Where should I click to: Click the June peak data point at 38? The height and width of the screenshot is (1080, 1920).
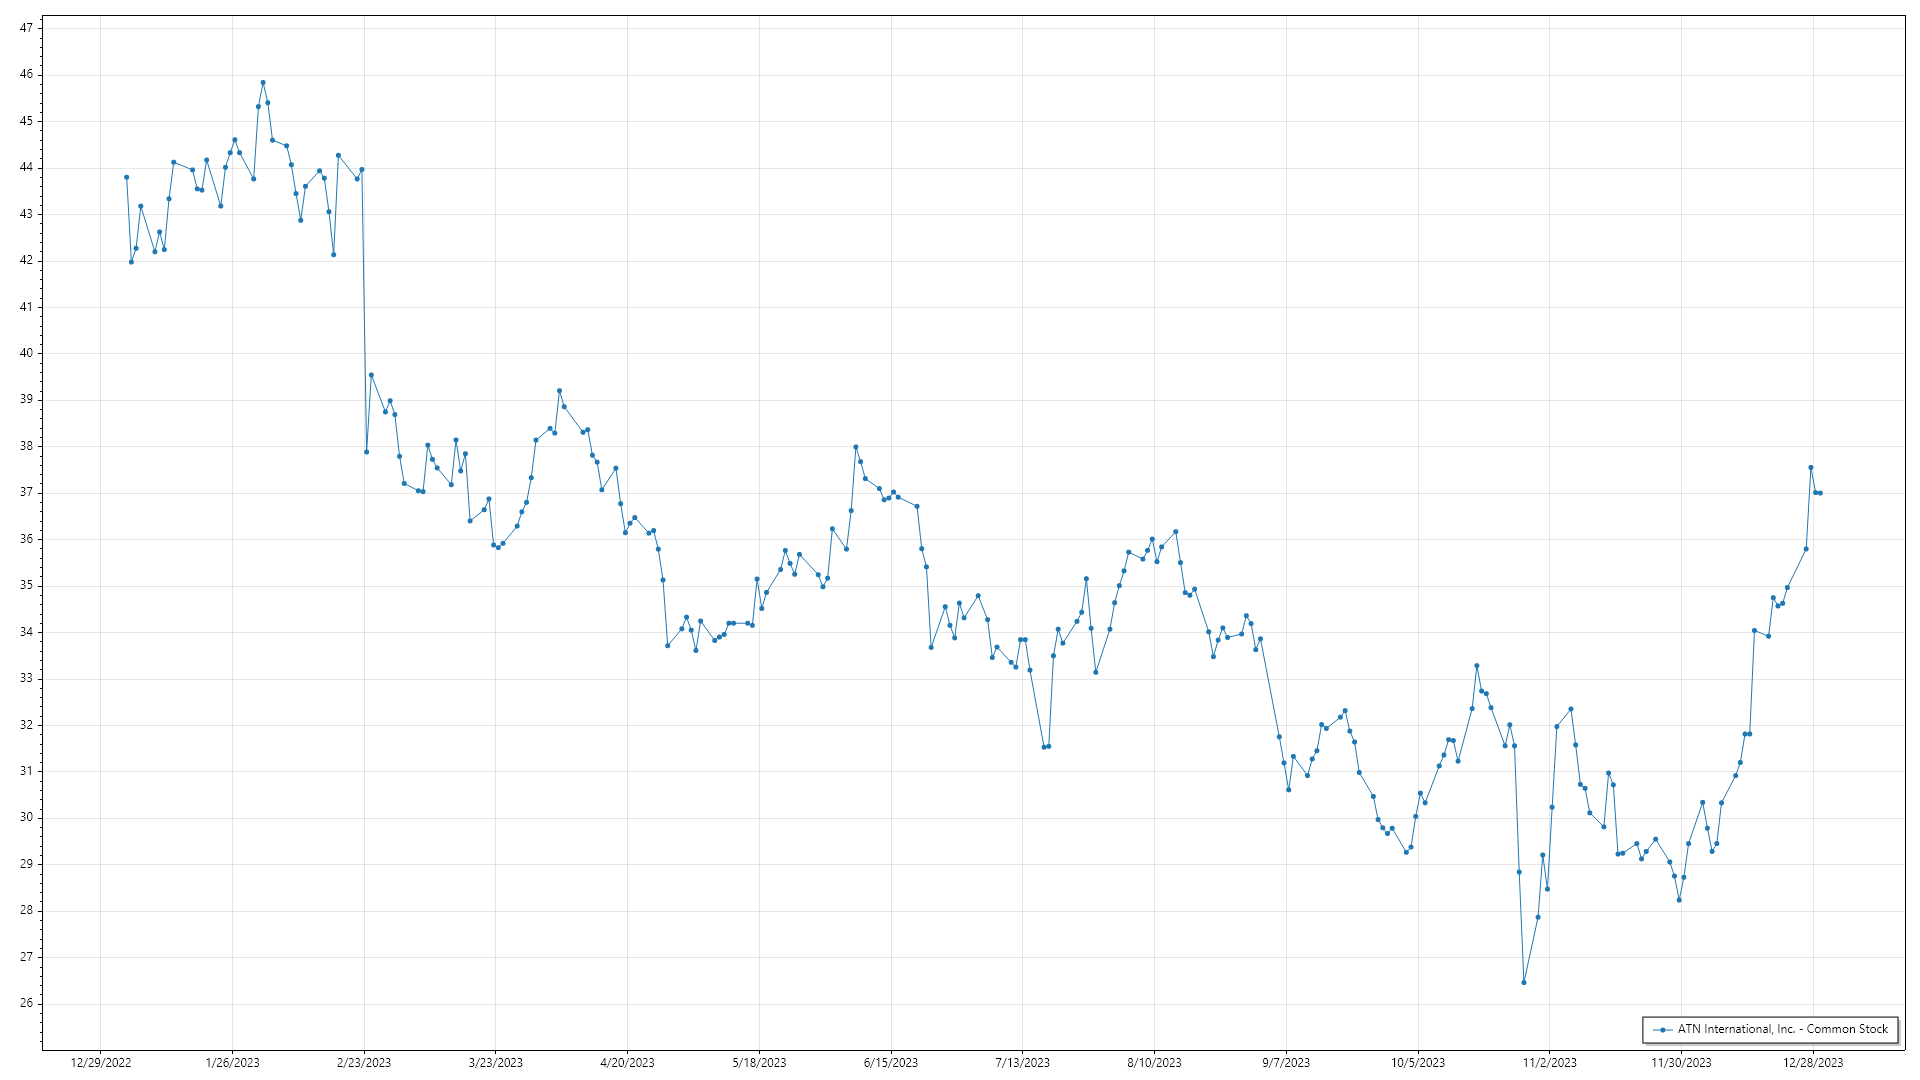coord(856,447)
